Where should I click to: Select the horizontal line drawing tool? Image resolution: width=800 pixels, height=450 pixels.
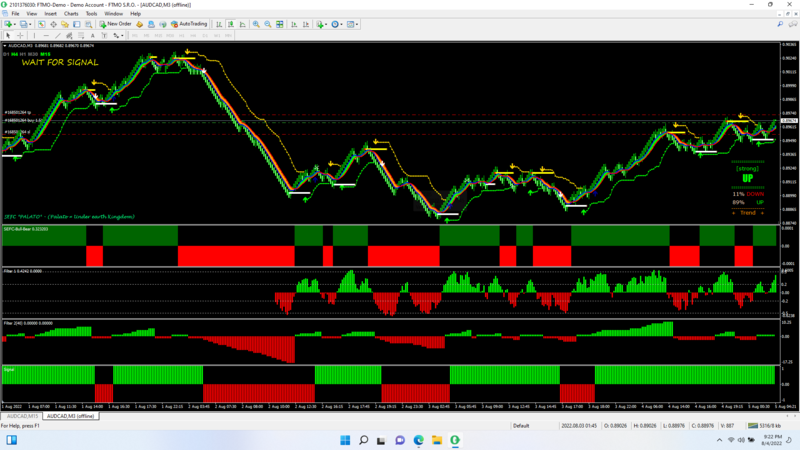pyautogui.click(x=46, y=35)
